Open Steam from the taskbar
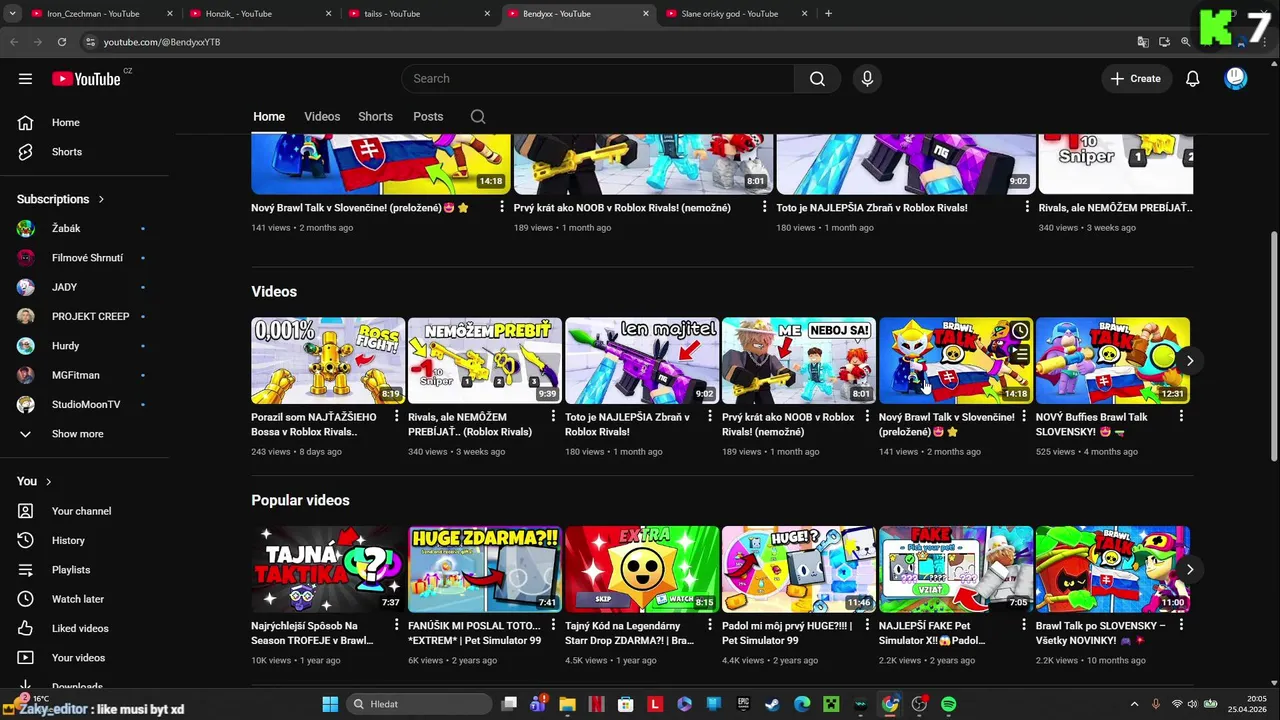Image resolution: width=1280 pixels, height=720 pixels. point(772,704)
